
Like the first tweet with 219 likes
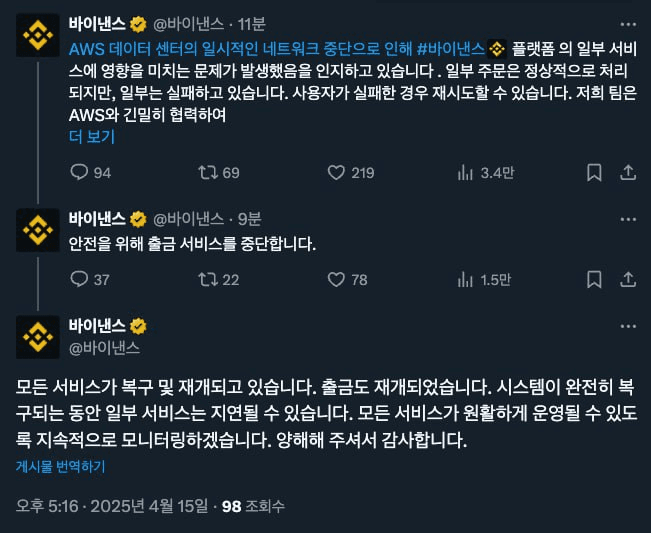point(337,173)
